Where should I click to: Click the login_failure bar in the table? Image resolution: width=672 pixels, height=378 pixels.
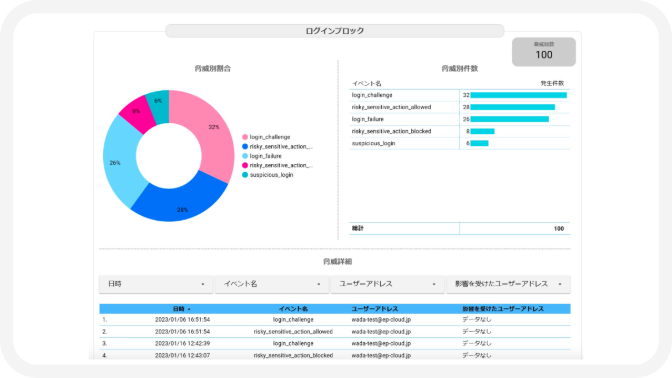click(x=510, y=119)
